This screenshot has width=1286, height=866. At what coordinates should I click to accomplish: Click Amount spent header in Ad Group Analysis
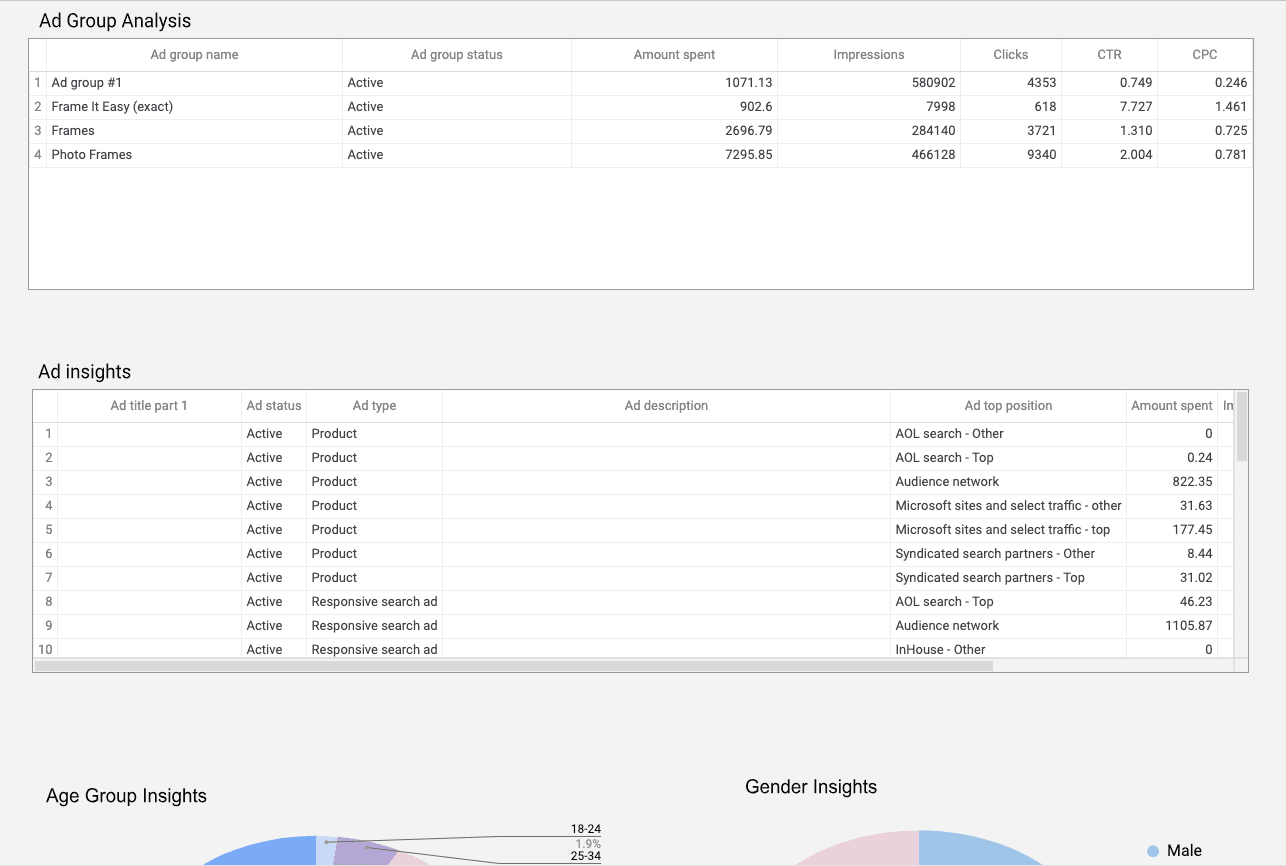coord(674,55)
